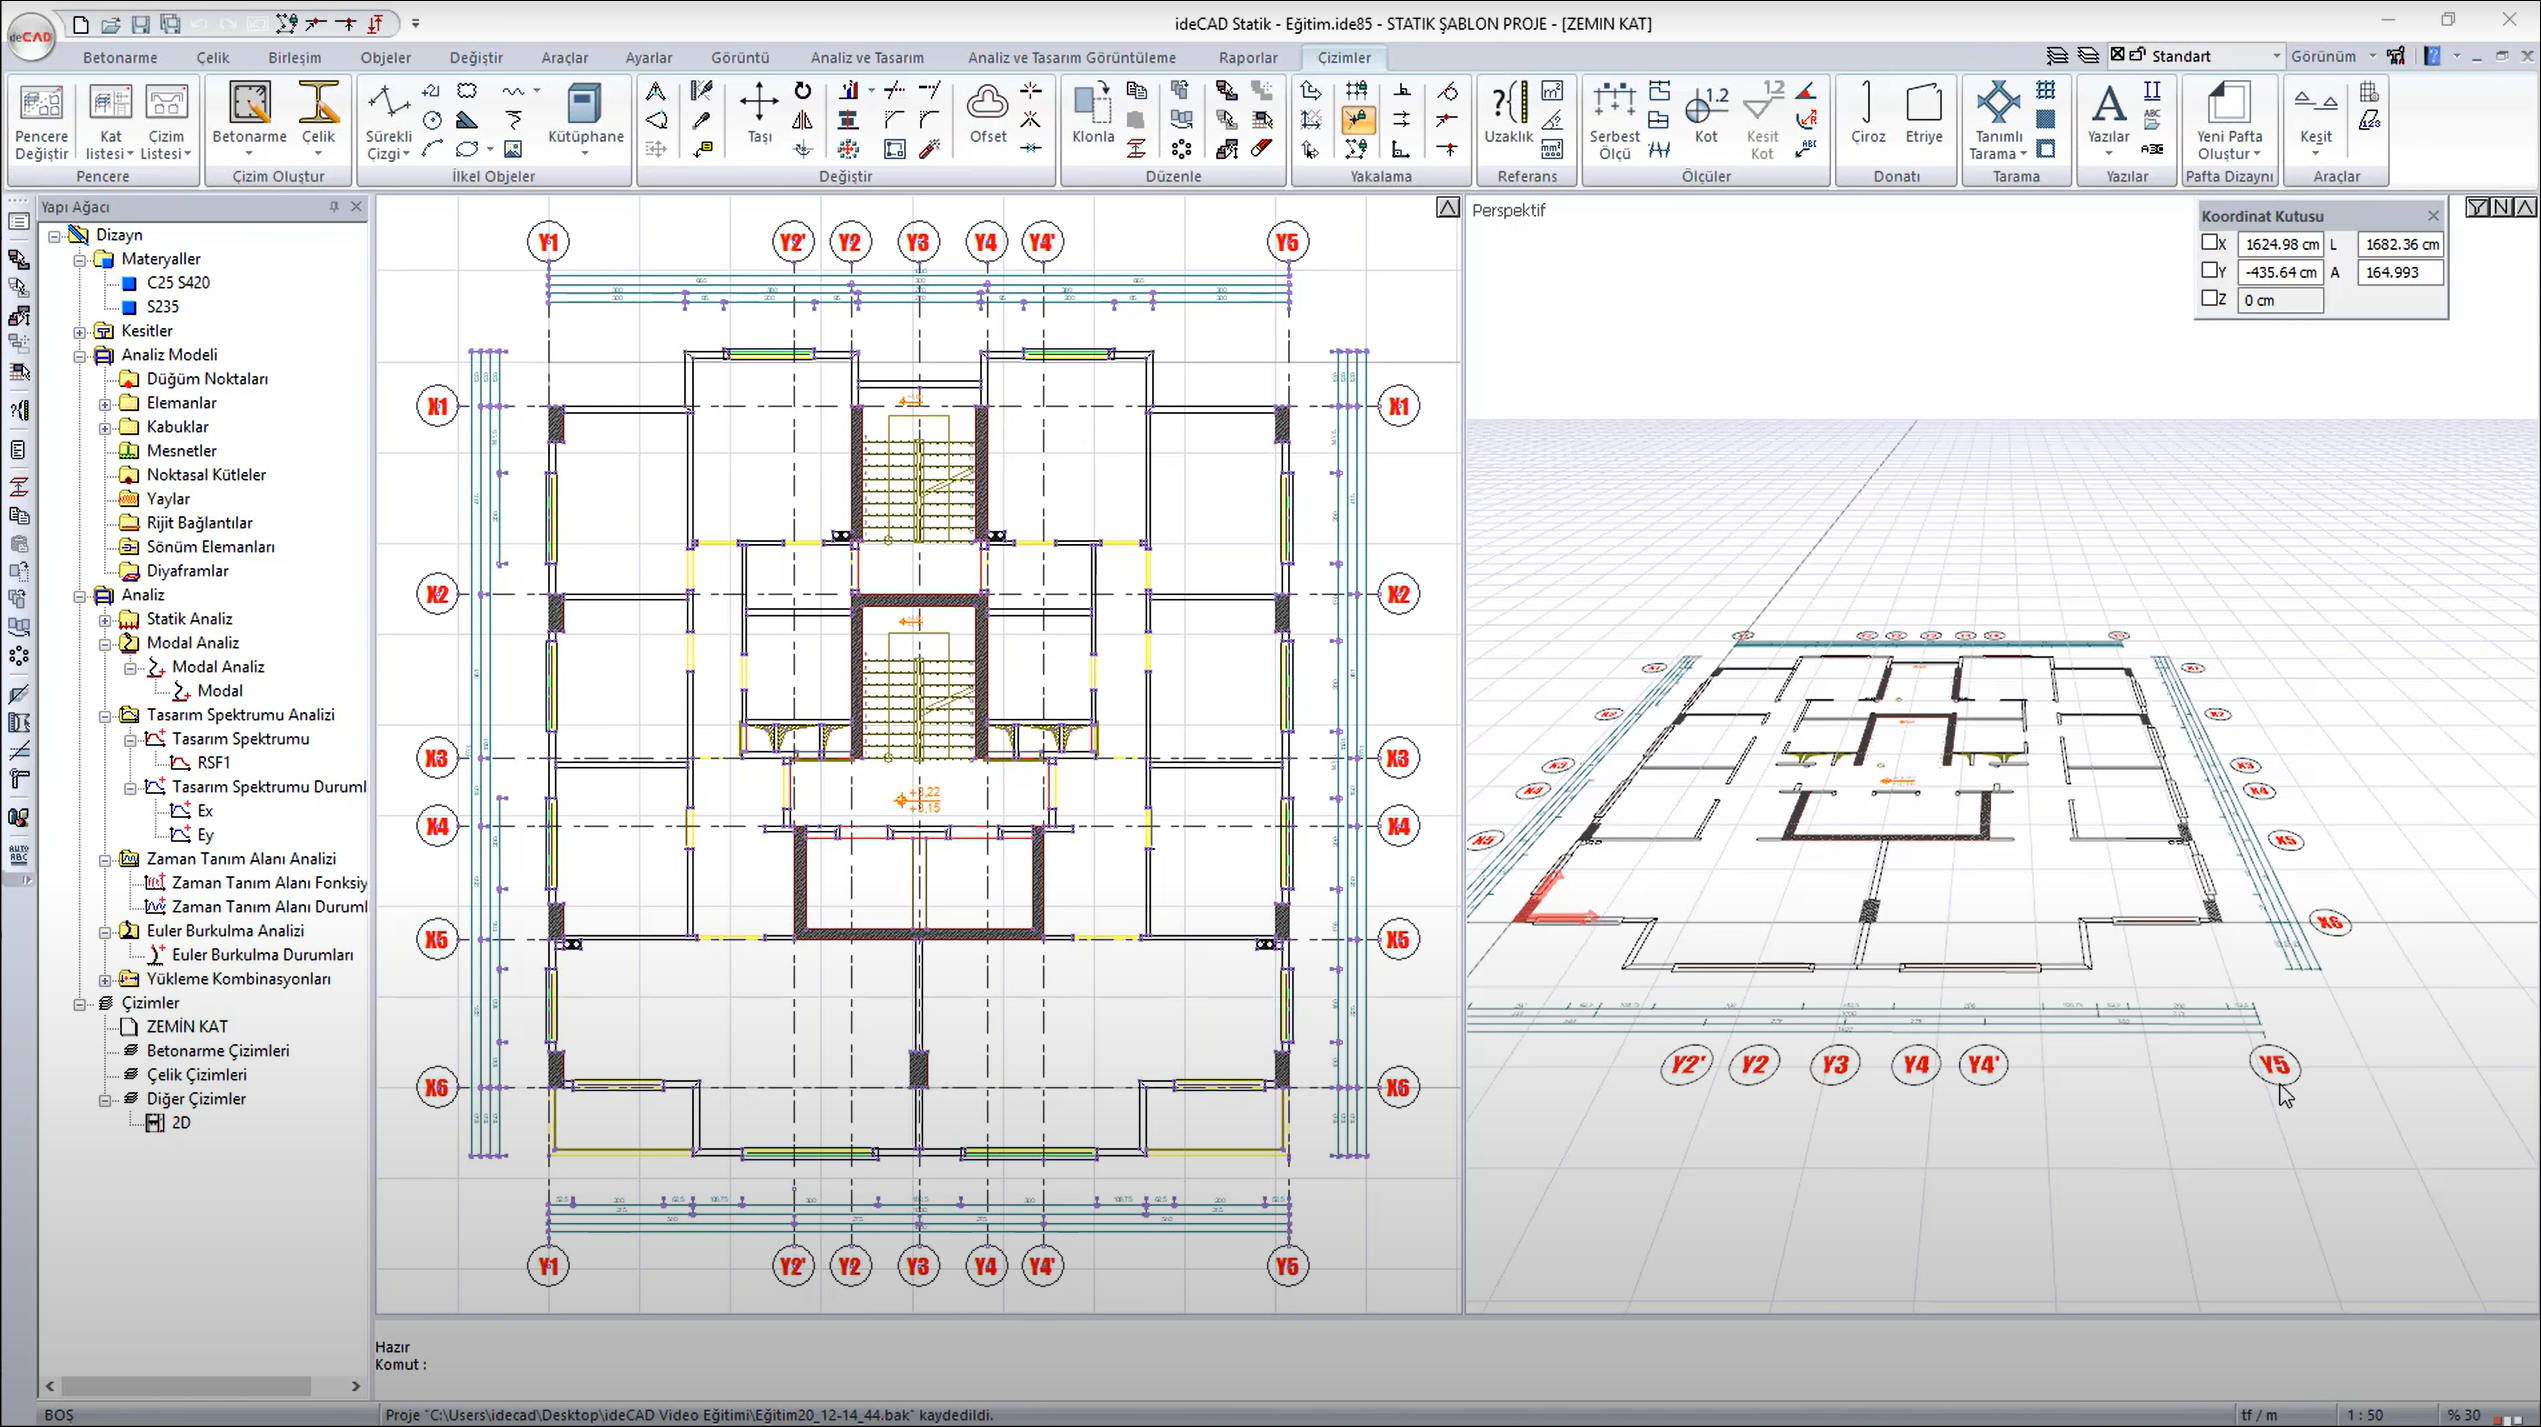The width and height of the screenshot is (2541, 1427).
Task: Select the Taşı move tool
Action: 759,112
